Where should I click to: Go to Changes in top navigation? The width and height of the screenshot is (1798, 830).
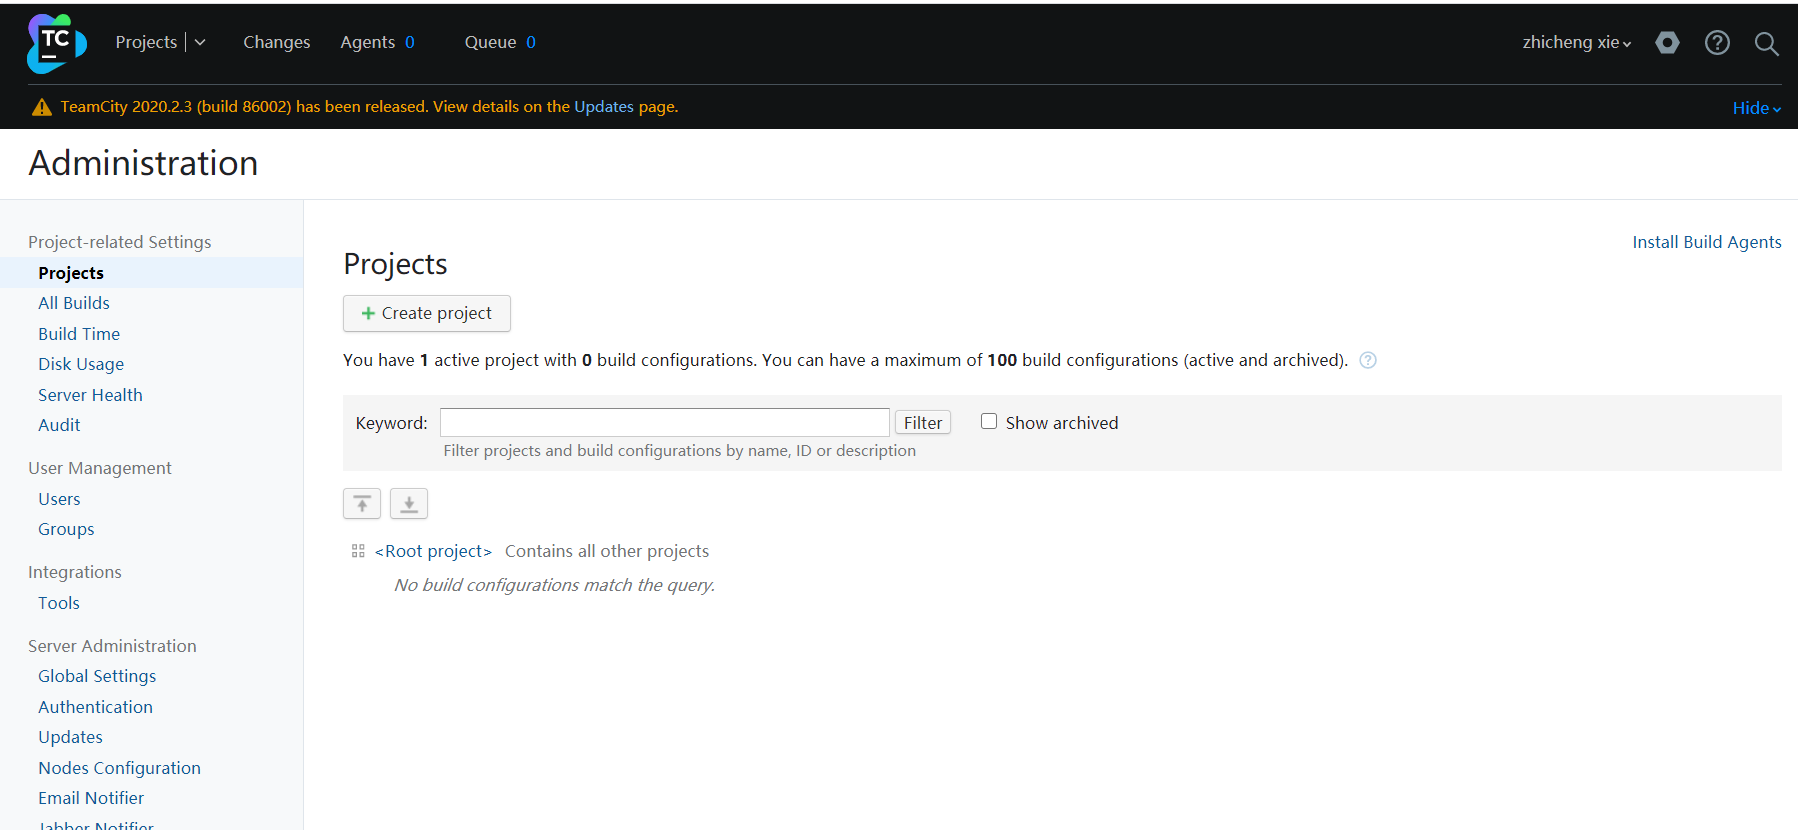(x=277, y=42)
